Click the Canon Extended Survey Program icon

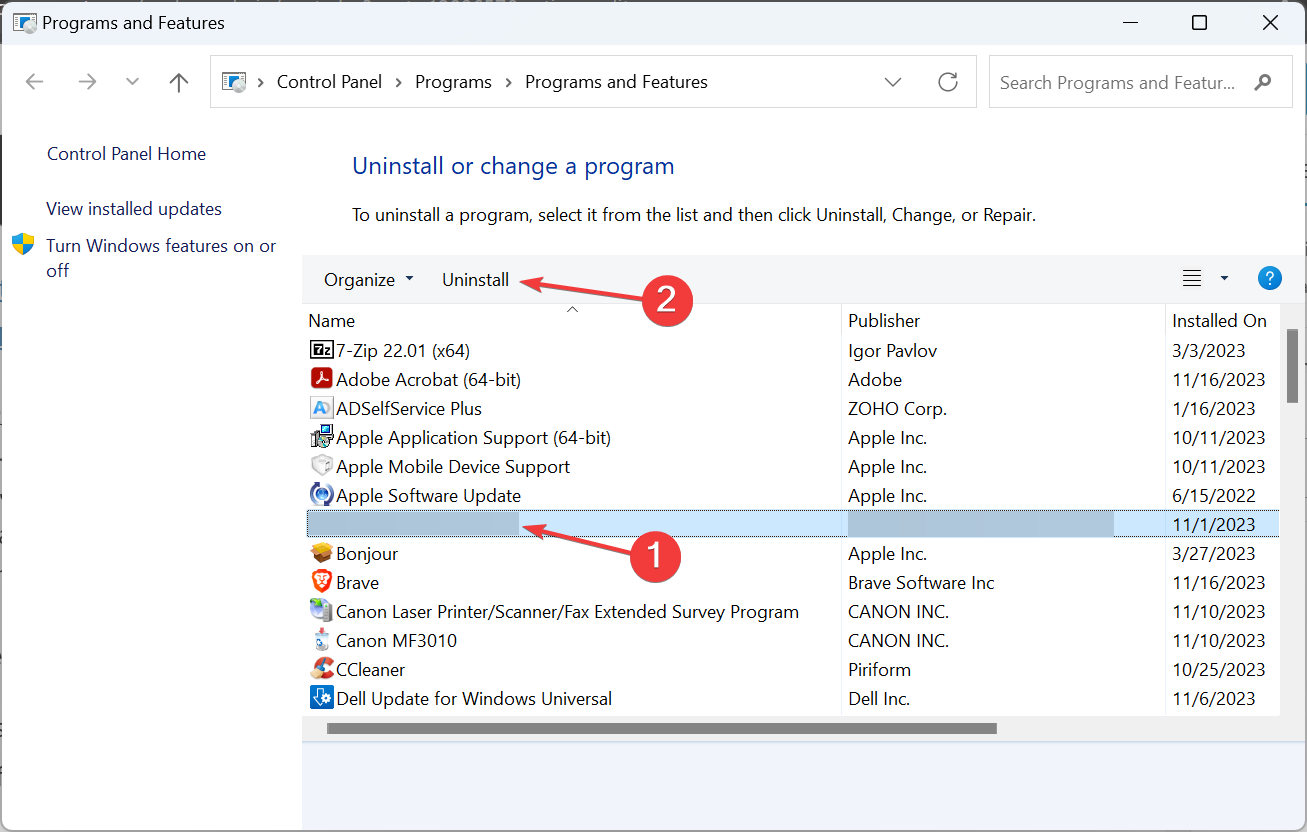321,612
